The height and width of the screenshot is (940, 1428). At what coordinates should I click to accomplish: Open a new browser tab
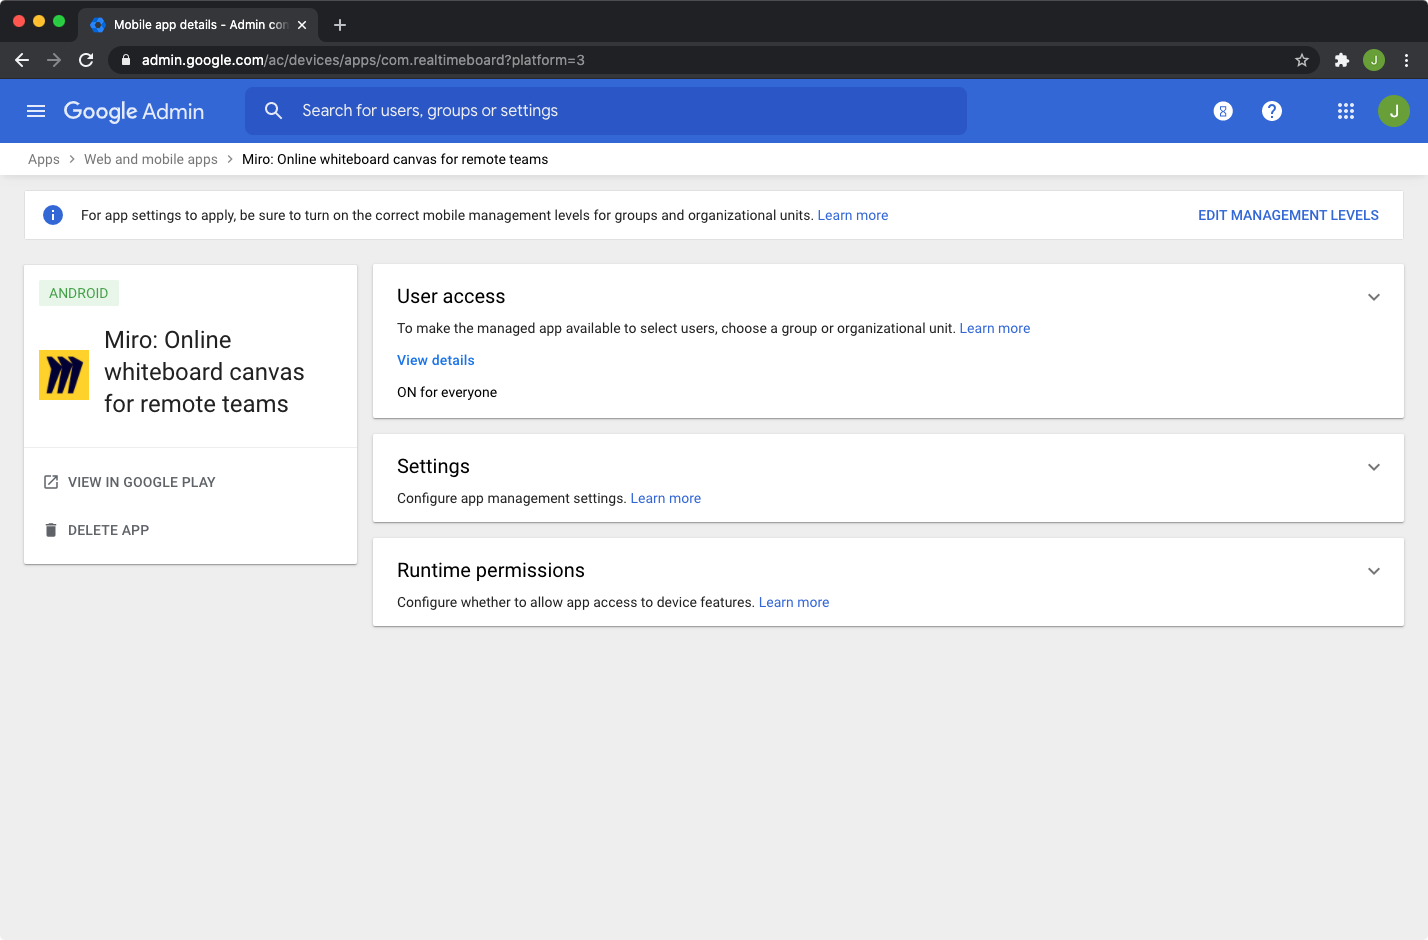point(340,25)
